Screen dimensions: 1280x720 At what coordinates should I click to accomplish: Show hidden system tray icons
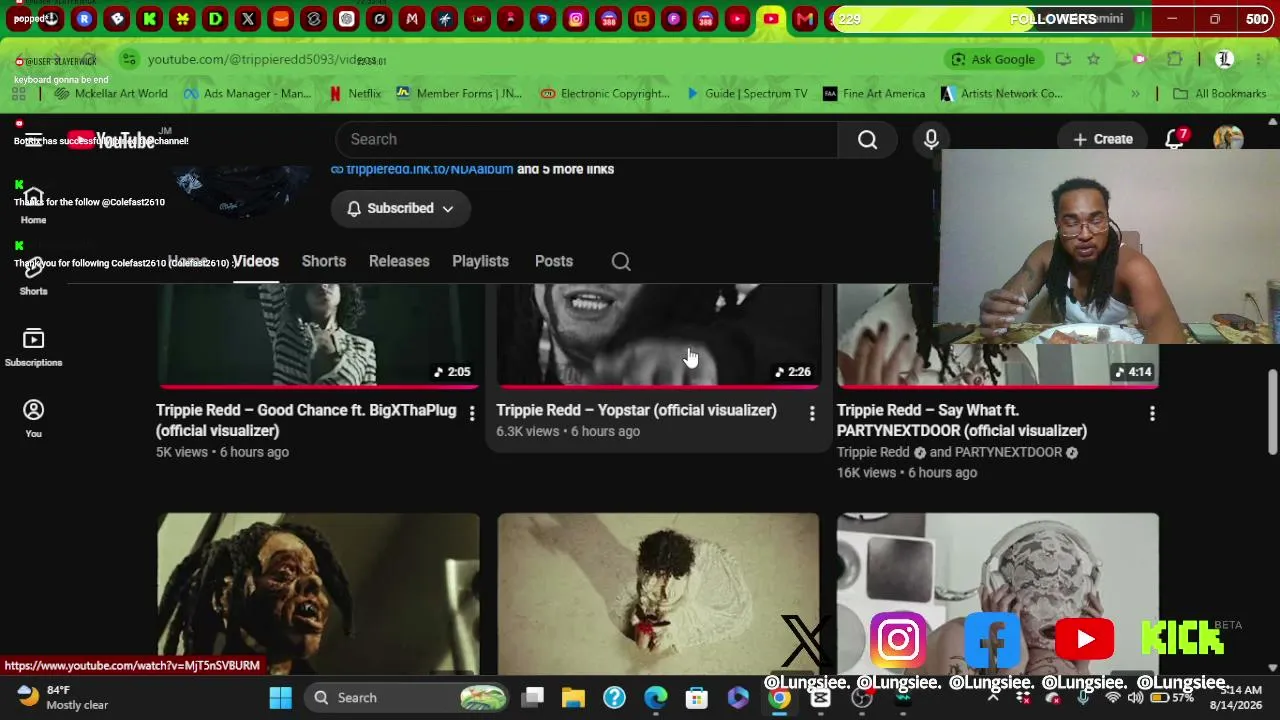pos(993,698)
